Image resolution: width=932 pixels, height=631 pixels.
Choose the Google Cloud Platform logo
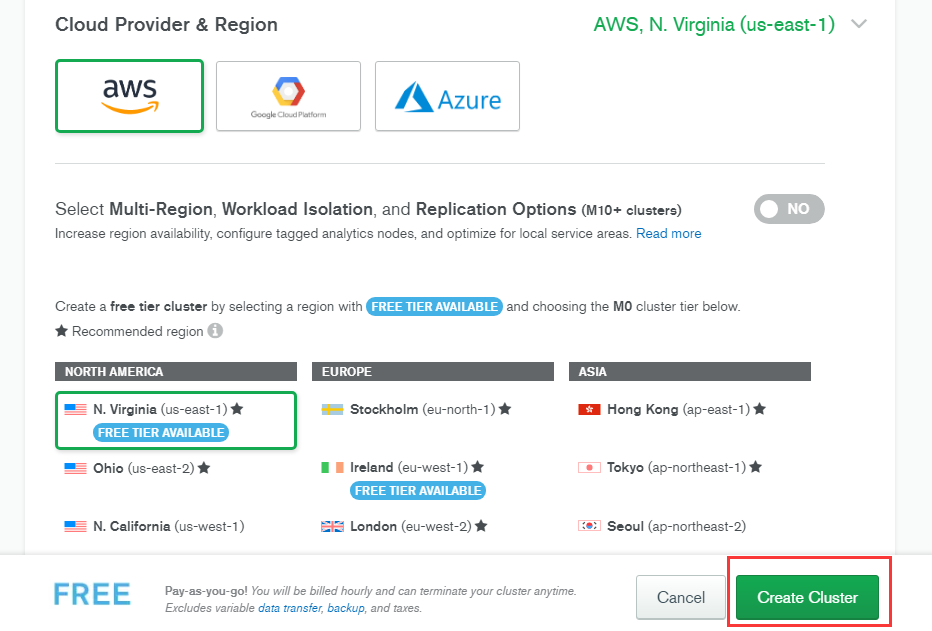pos(288,96)
